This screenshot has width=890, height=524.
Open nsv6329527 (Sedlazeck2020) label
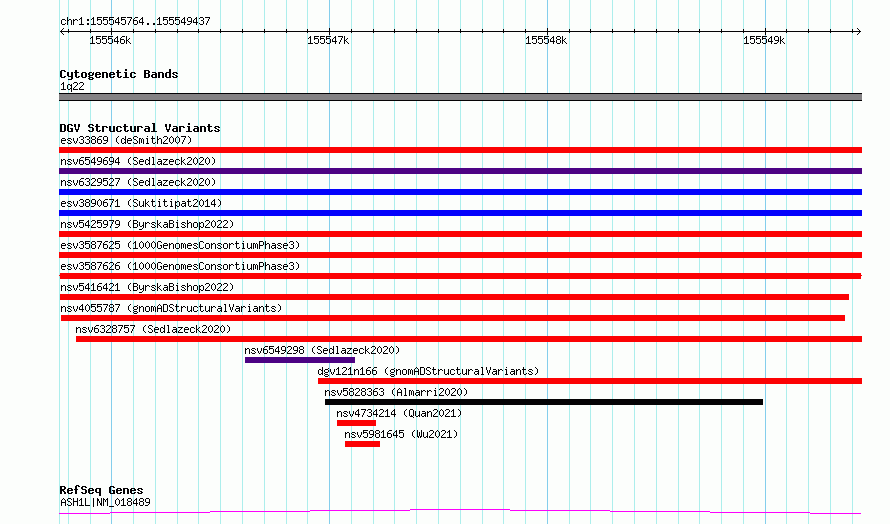click(138, 182)
